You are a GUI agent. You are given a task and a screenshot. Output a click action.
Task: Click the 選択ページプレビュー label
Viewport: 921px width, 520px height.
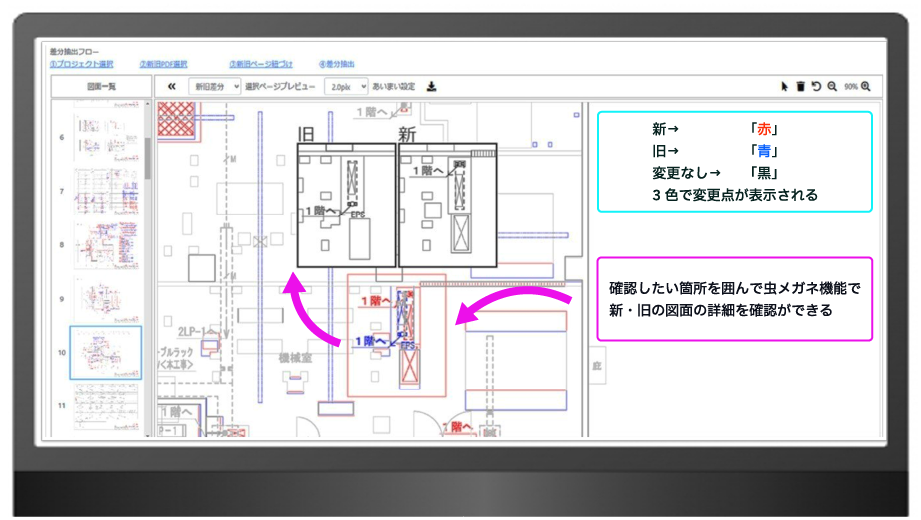point(280,86)
